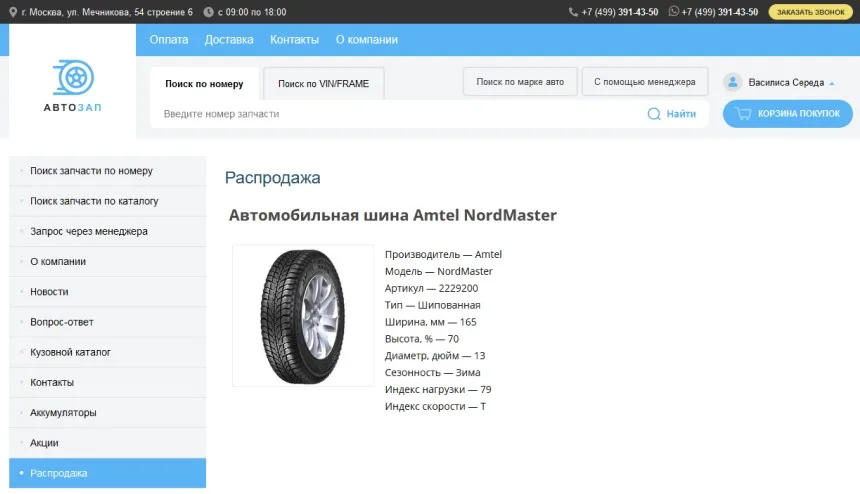Click the Поиск по марке авто button
This screenshot has width=860, height=494.
click(x=520, y=82)
